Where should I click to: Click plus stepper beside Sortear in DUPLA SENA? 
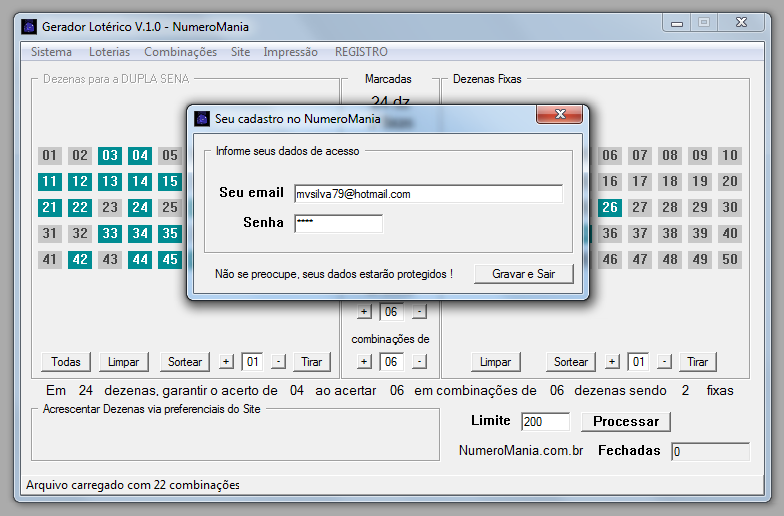[x=226, y=362]
